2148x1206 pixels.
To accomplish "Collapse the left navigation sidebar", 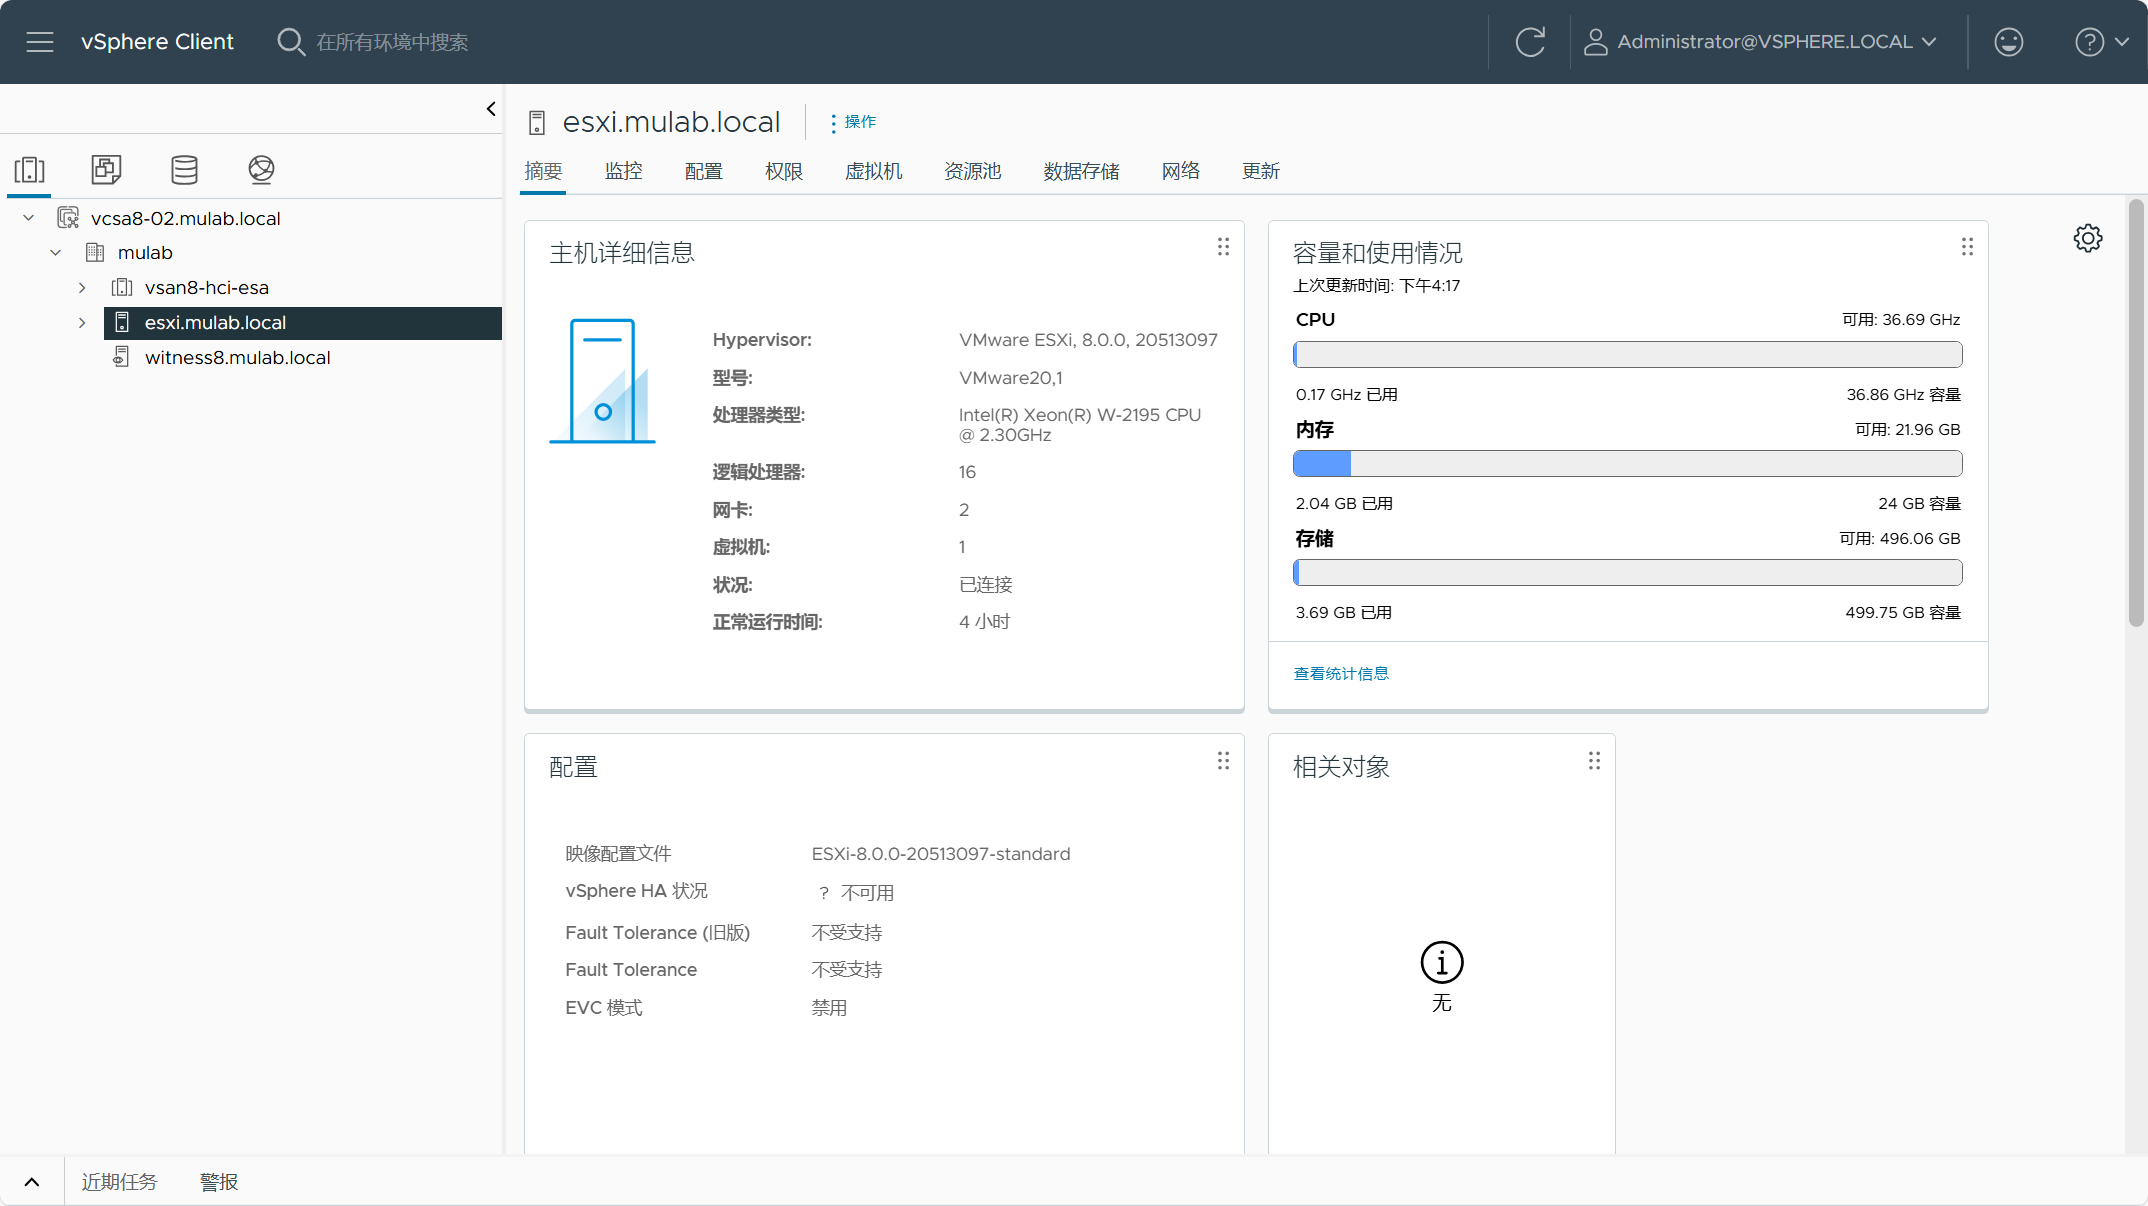I will [x=491, y=109].
